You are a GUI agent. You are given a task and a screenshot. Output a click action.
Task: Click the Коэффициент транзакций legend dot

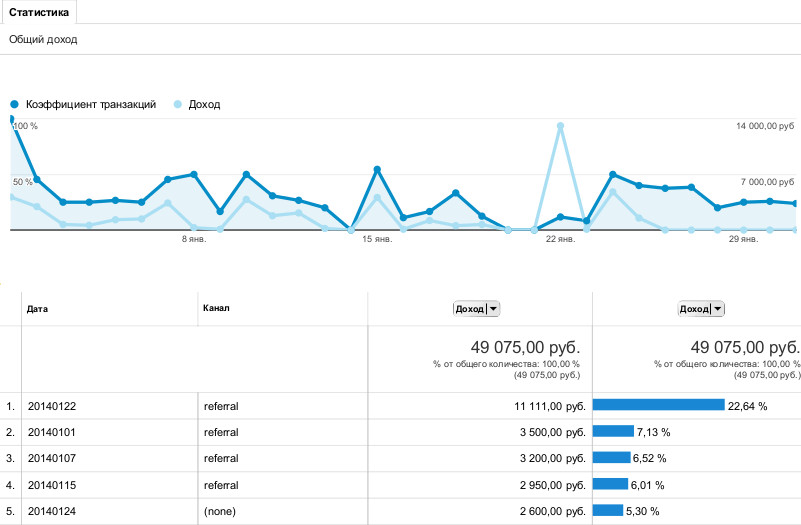pyautogui.click(x=14, y=104)
